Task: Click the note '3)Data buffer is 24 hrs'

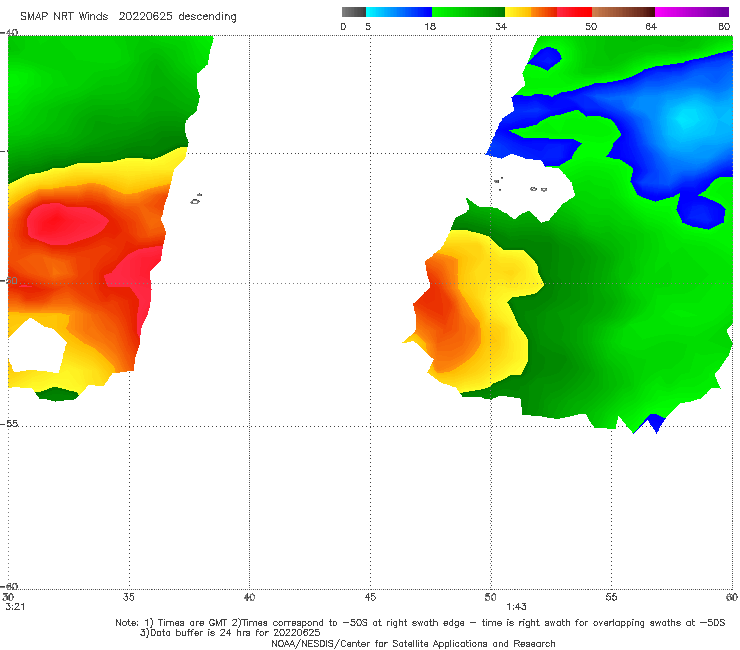Action: pyautogui.click(x=230, y=633)
